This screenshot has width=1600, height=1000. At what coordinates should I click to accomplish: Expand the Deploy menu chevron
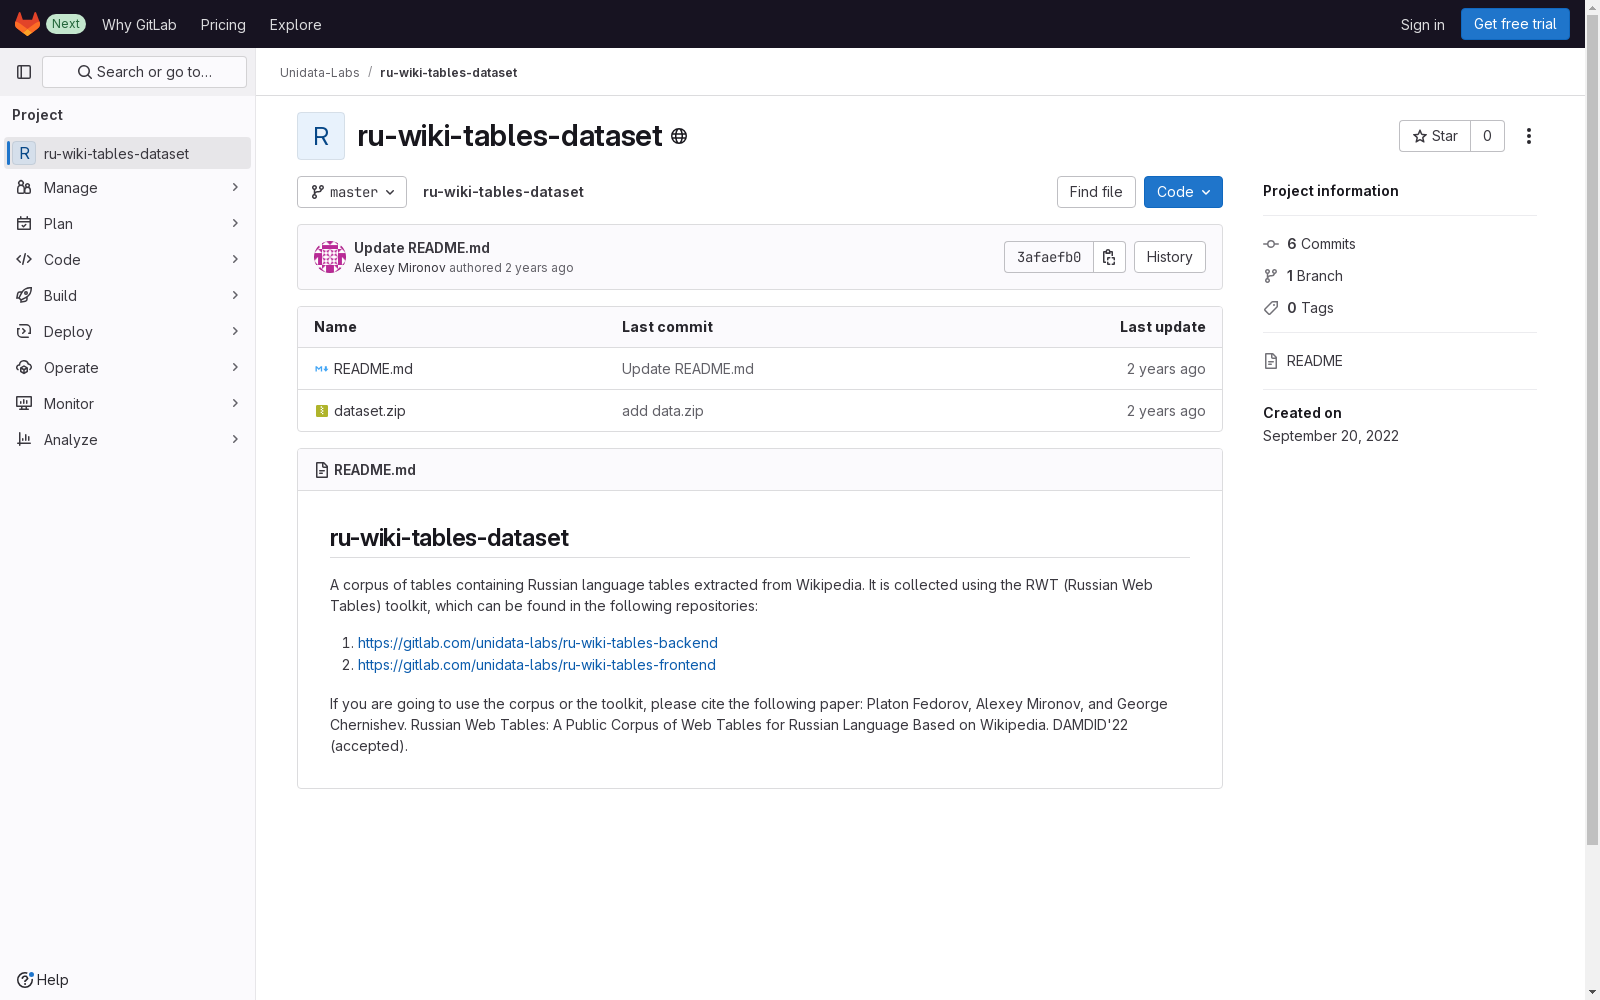pyautogui.click(x=235, y=332)
